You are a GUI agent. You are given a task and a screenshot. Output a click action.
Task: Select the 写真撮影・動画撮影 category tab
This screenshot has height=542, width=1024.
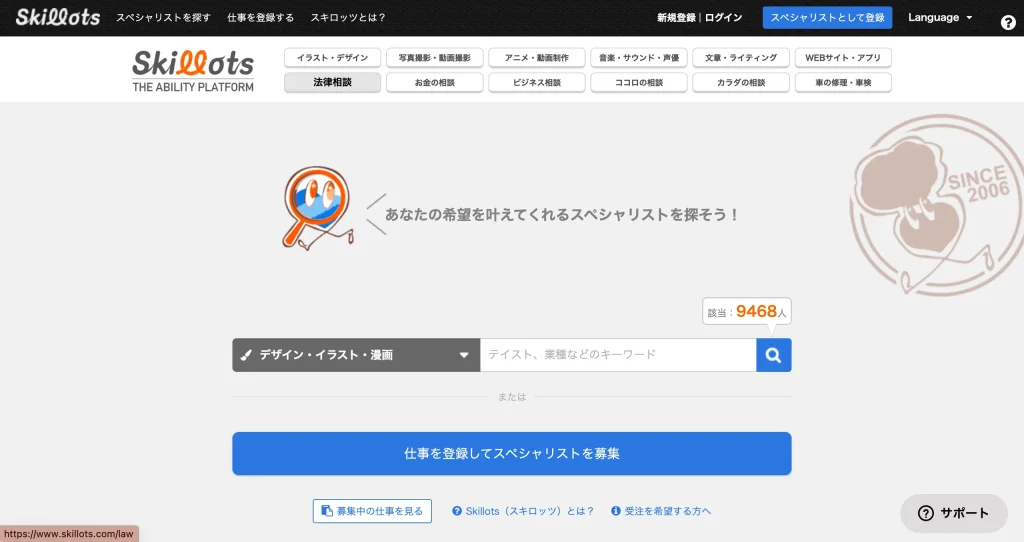[x=434, y=57]
